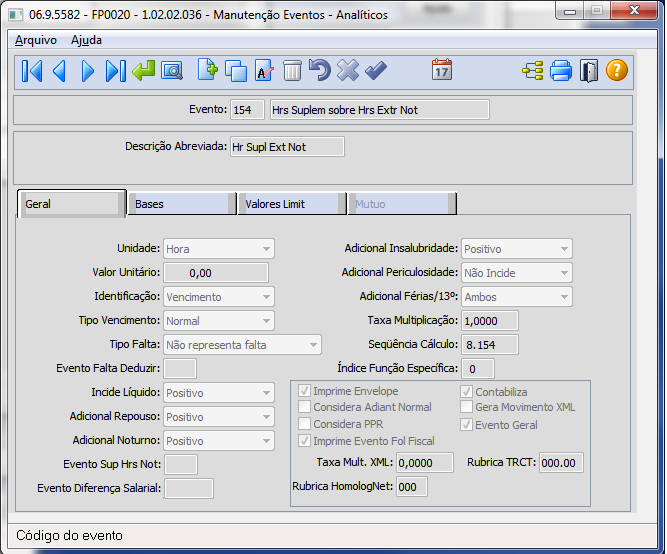Expand the Incide Líquido dropdown

pos(266,393)
